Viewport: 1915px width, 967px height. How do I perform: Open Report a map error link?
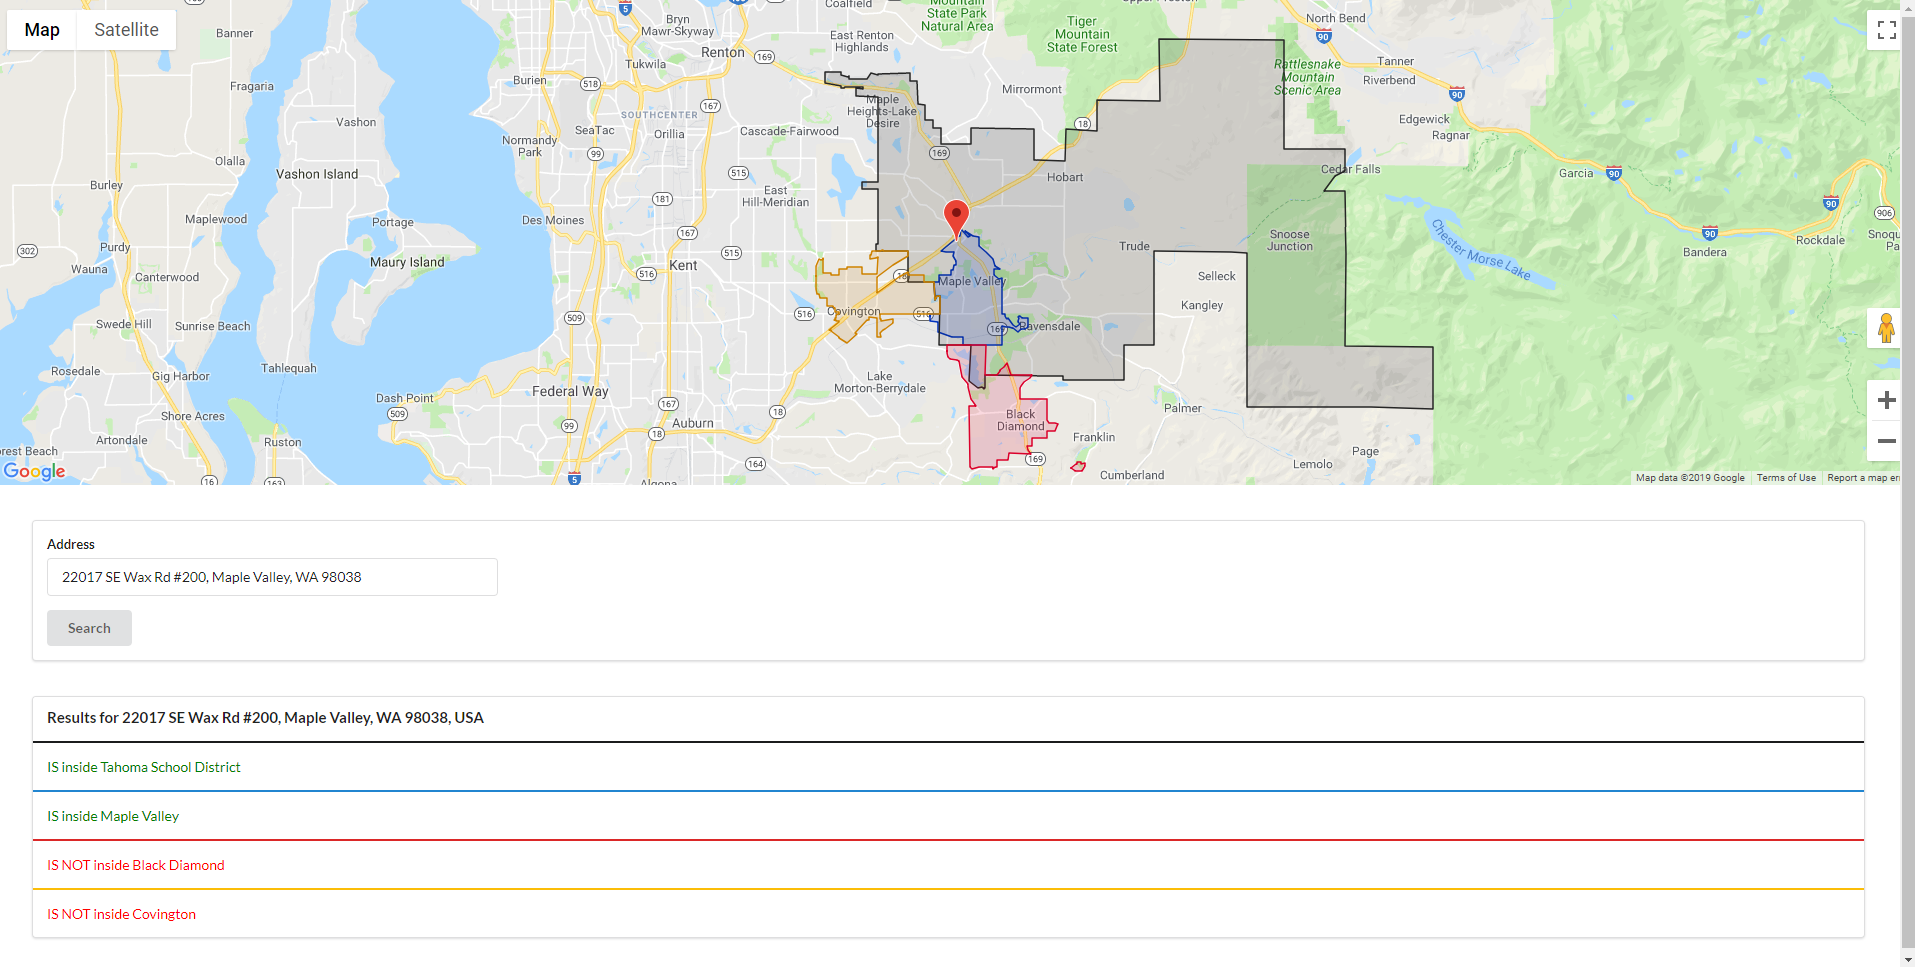[1863, 478]
